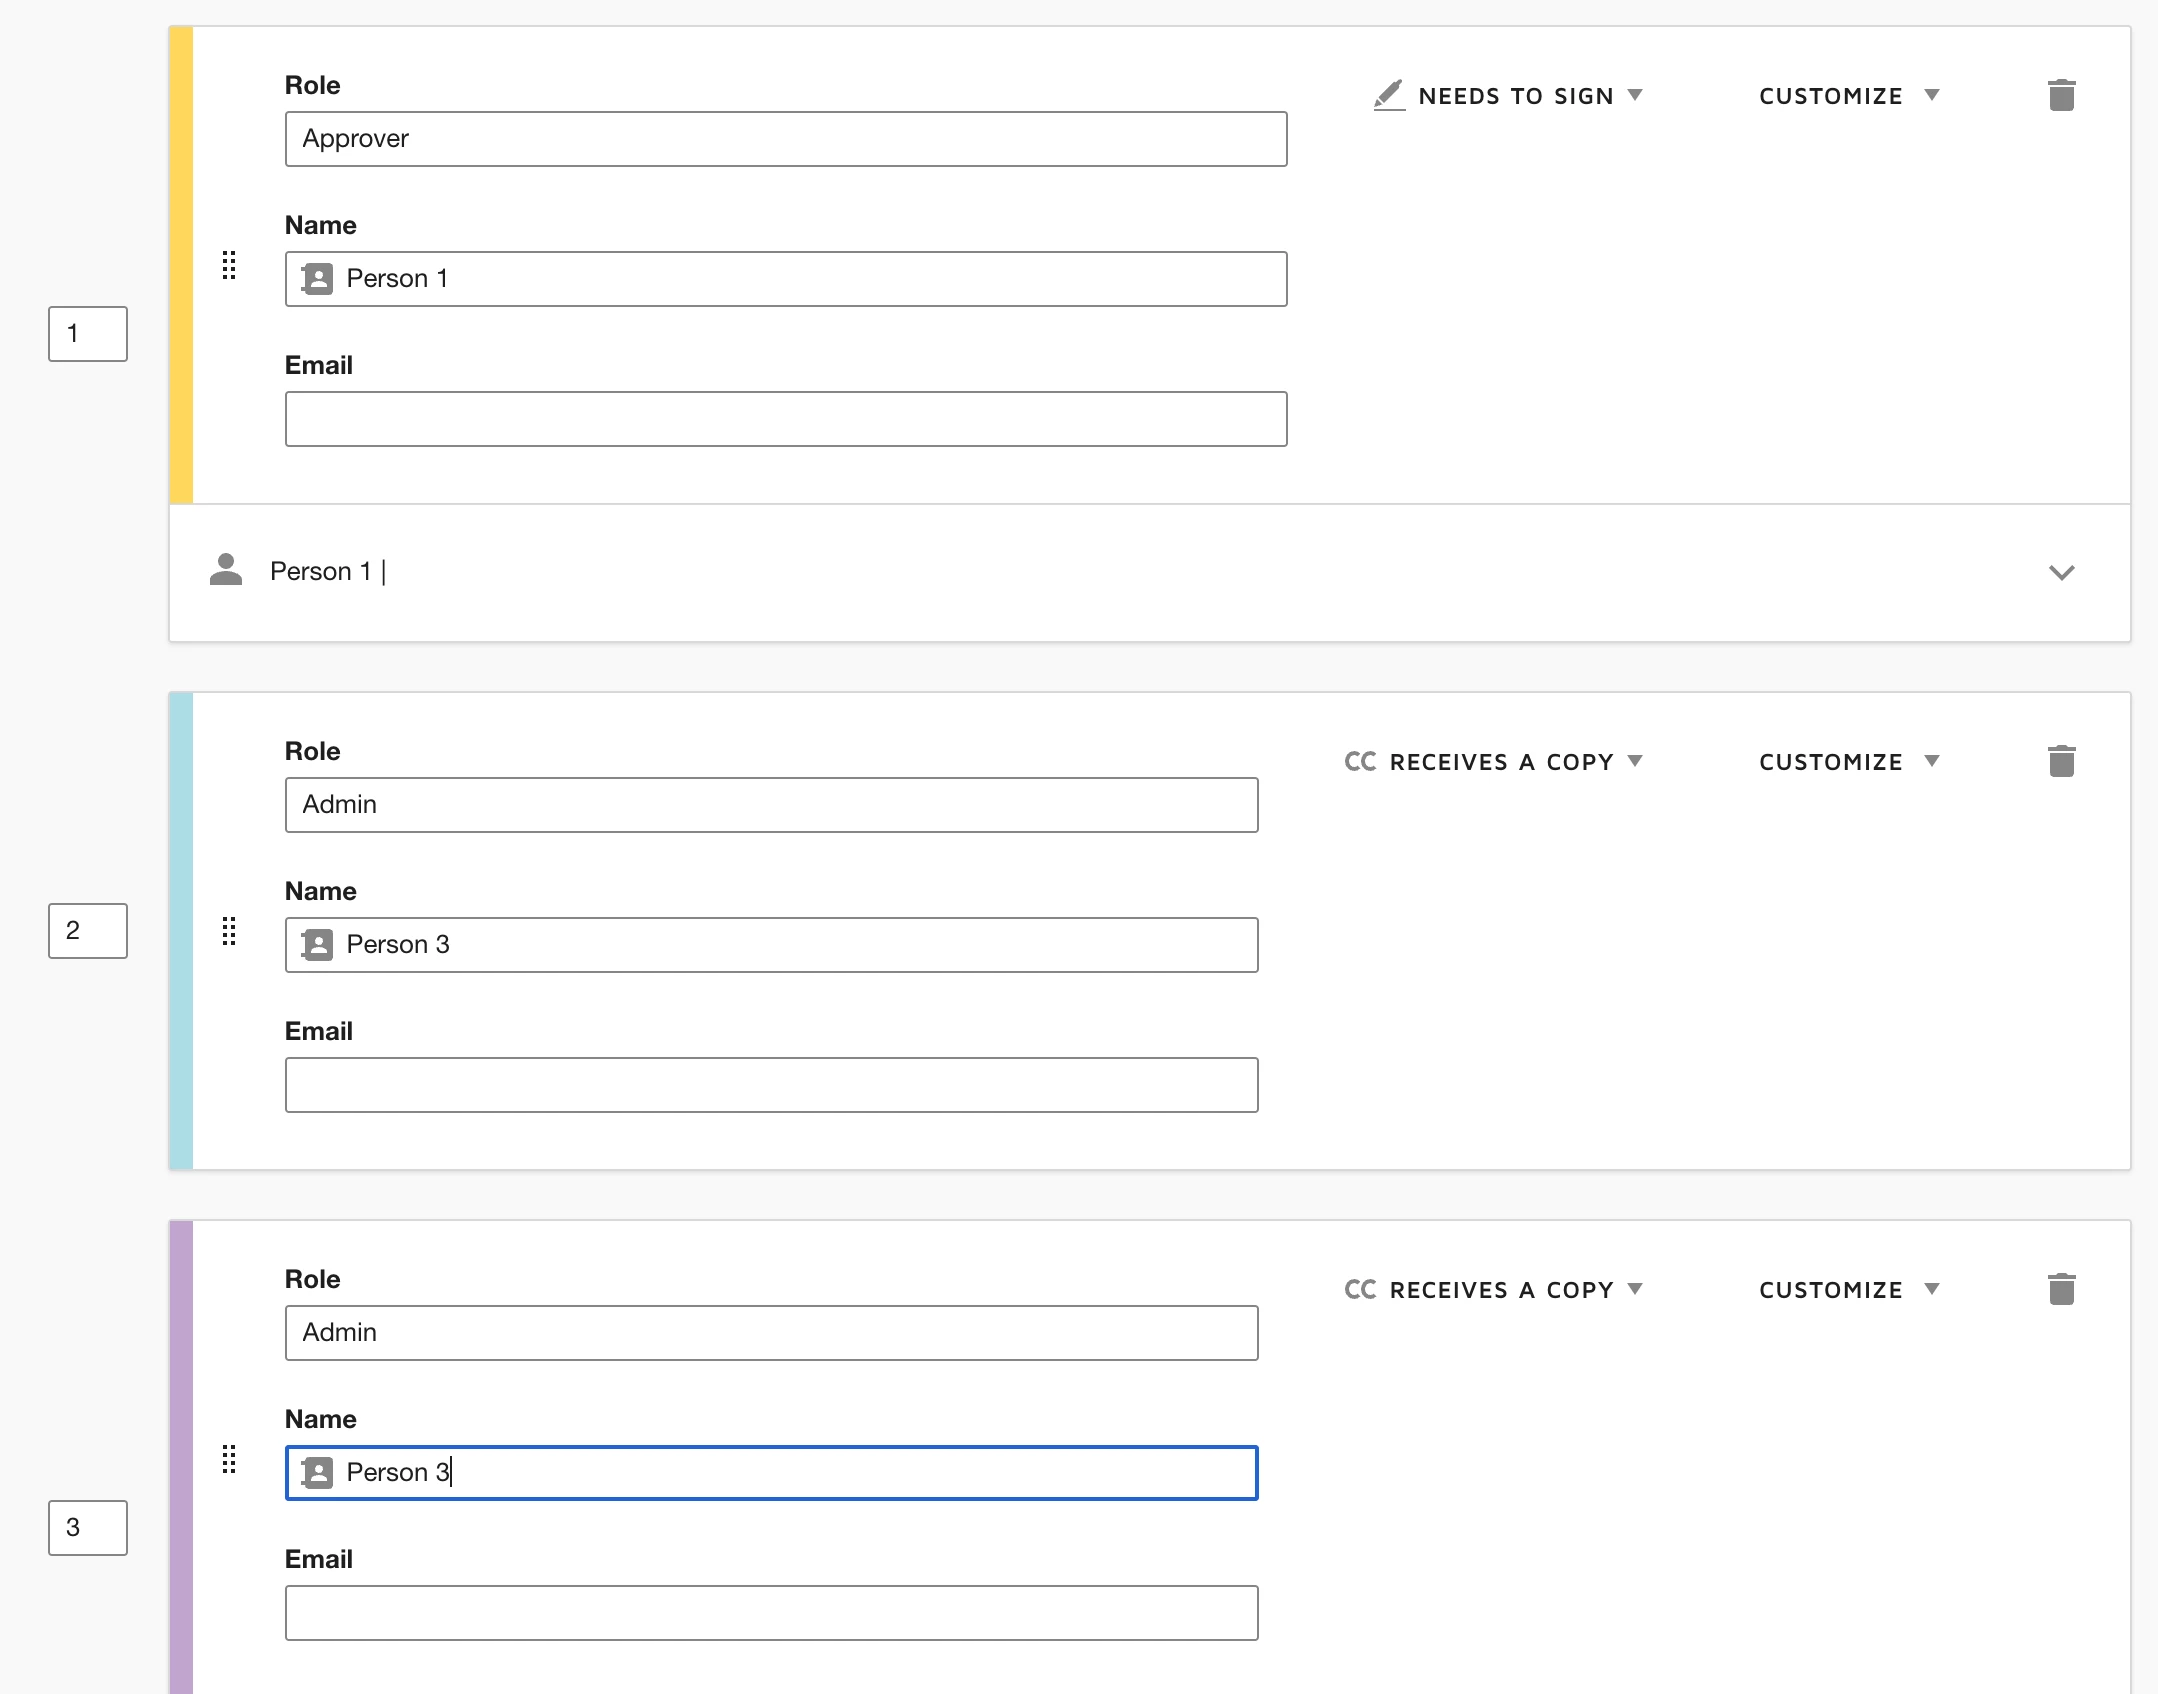Click drag handle of third recipient card
The image size is (2158, 1694).
click(x=229, y=1459)
